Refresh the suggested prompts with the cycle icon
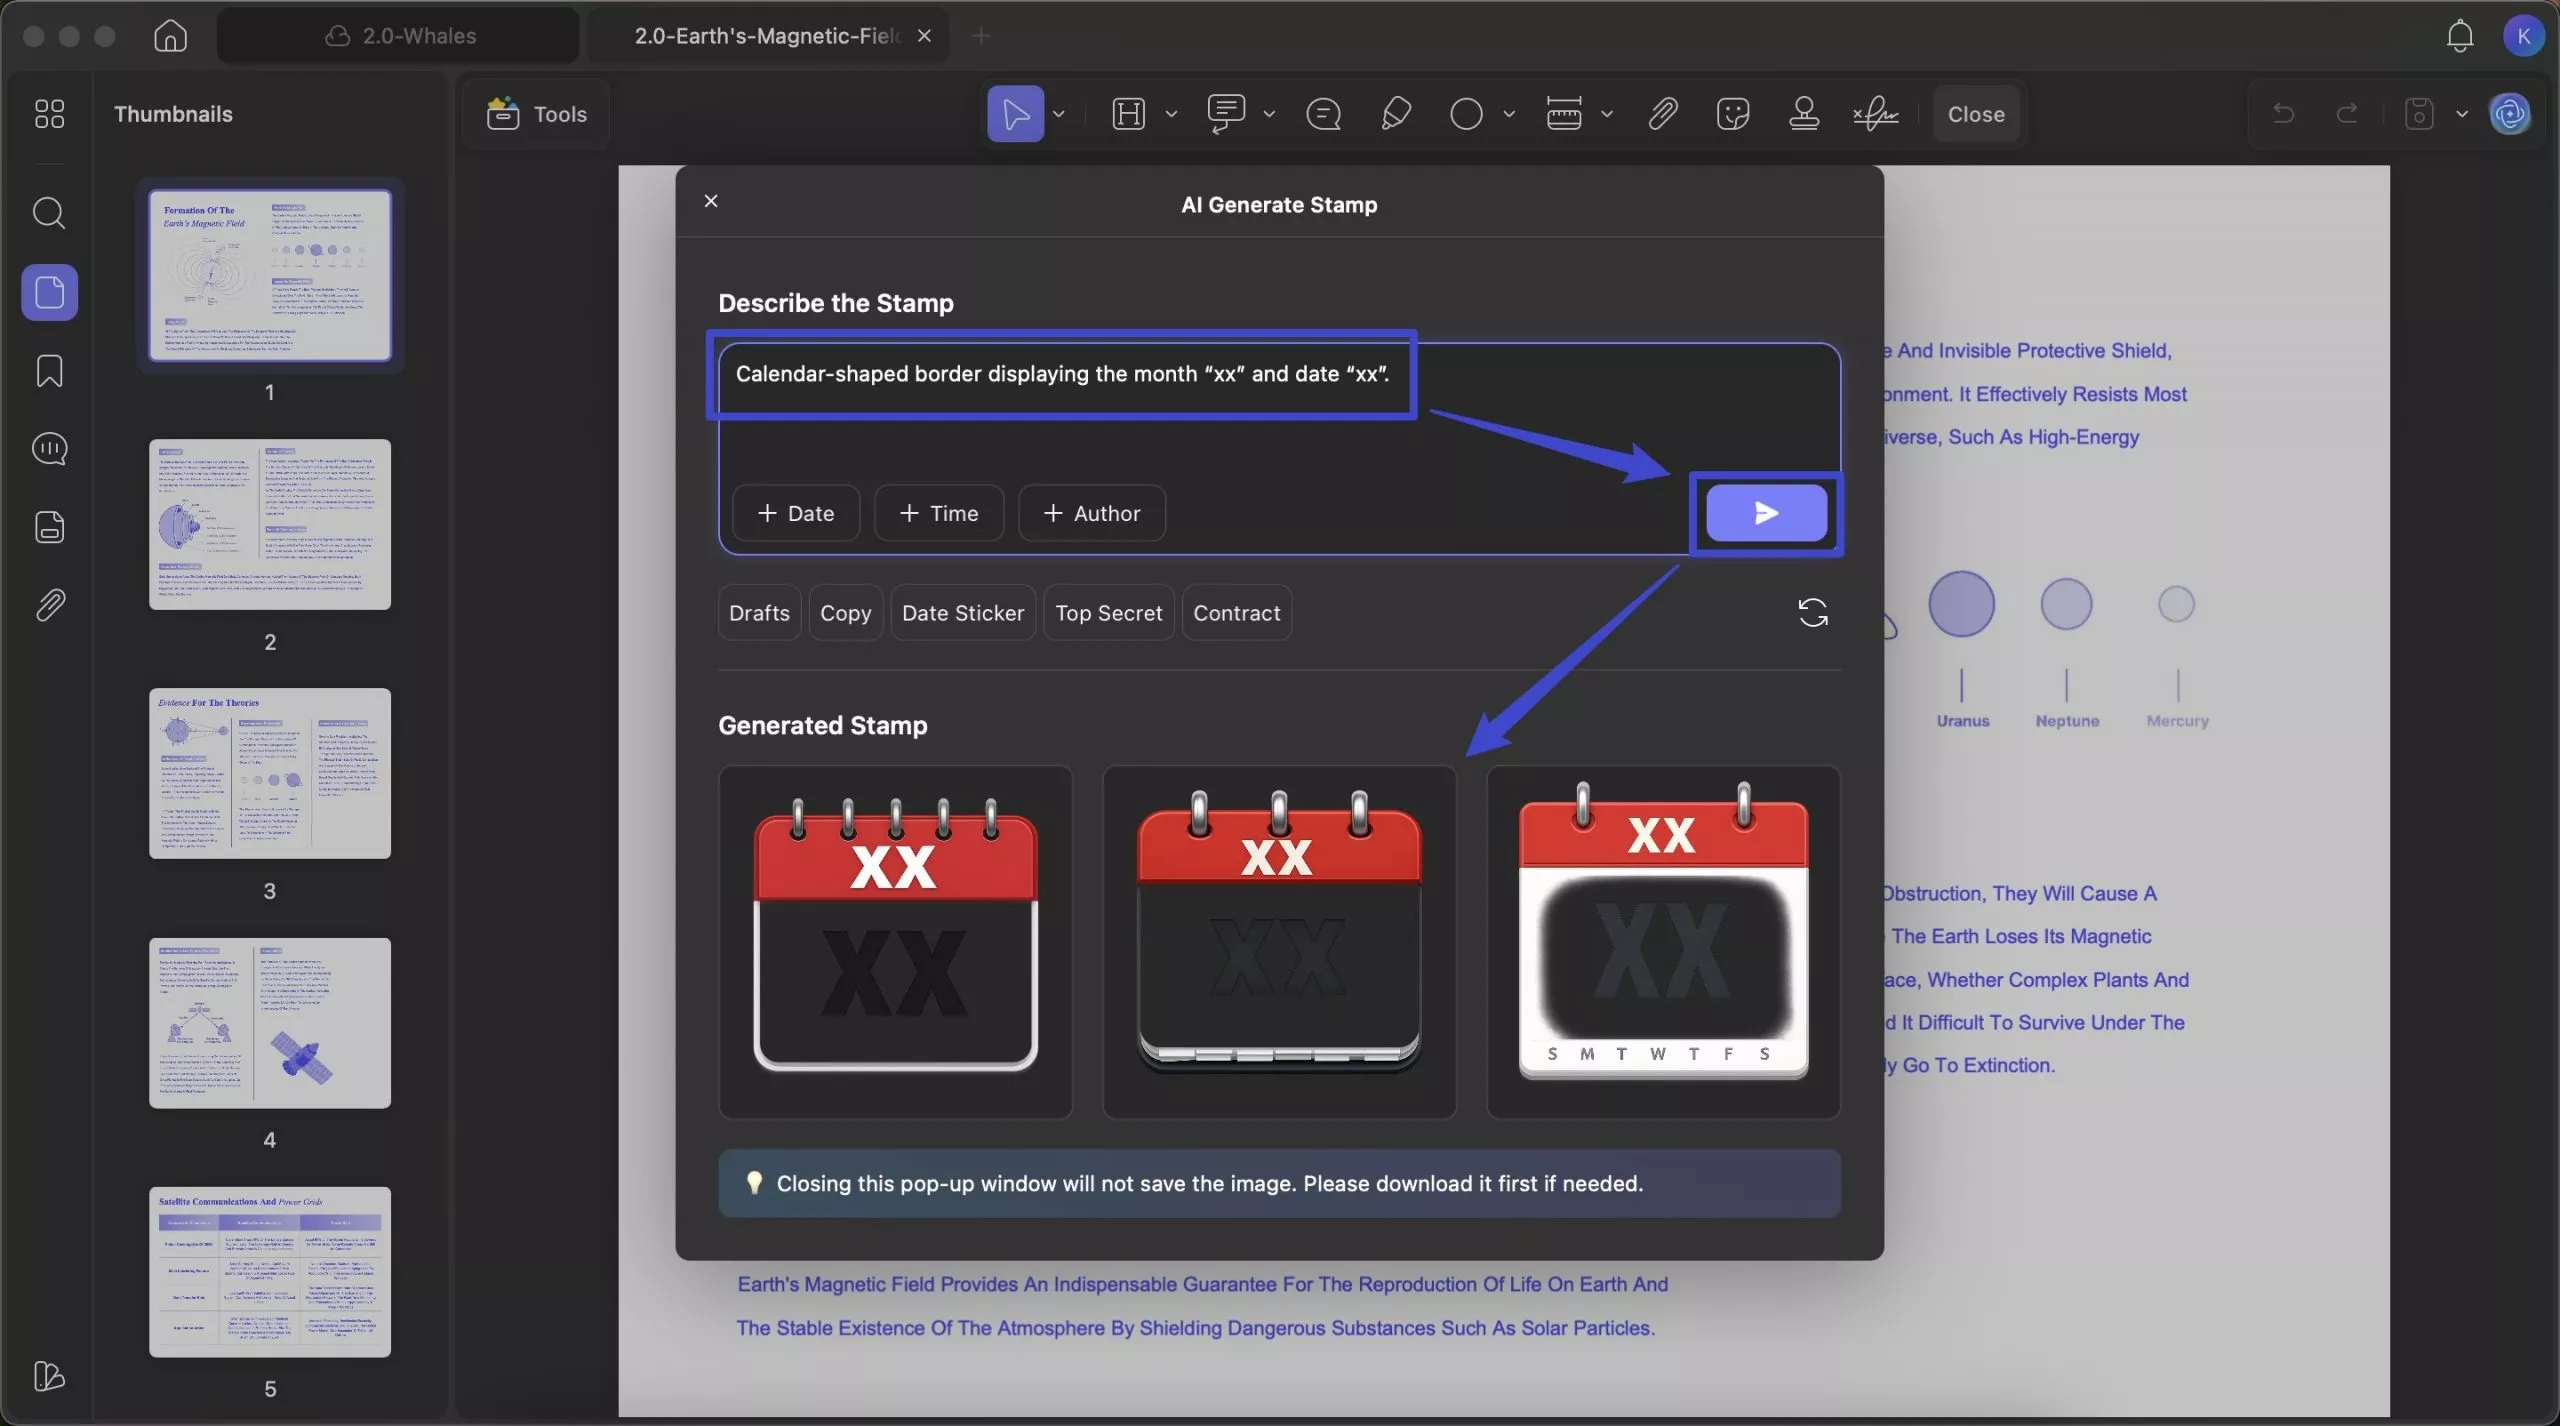The width and height of the screenshot is (2560, 1426). pyautogui.click(x=1812, y=612)
